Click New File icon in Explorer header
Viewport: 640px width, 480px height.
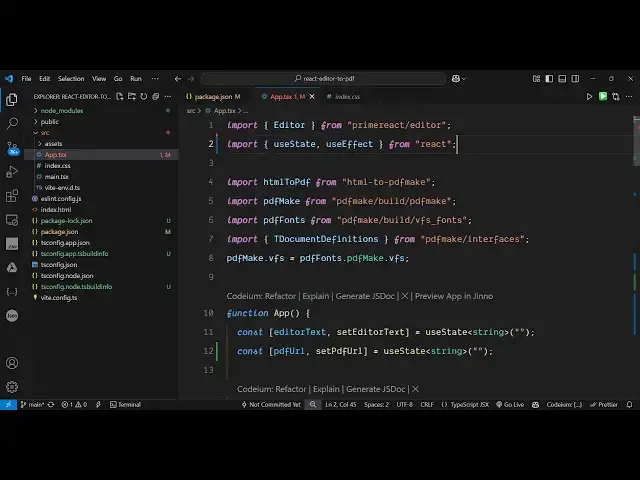point(120,97)
